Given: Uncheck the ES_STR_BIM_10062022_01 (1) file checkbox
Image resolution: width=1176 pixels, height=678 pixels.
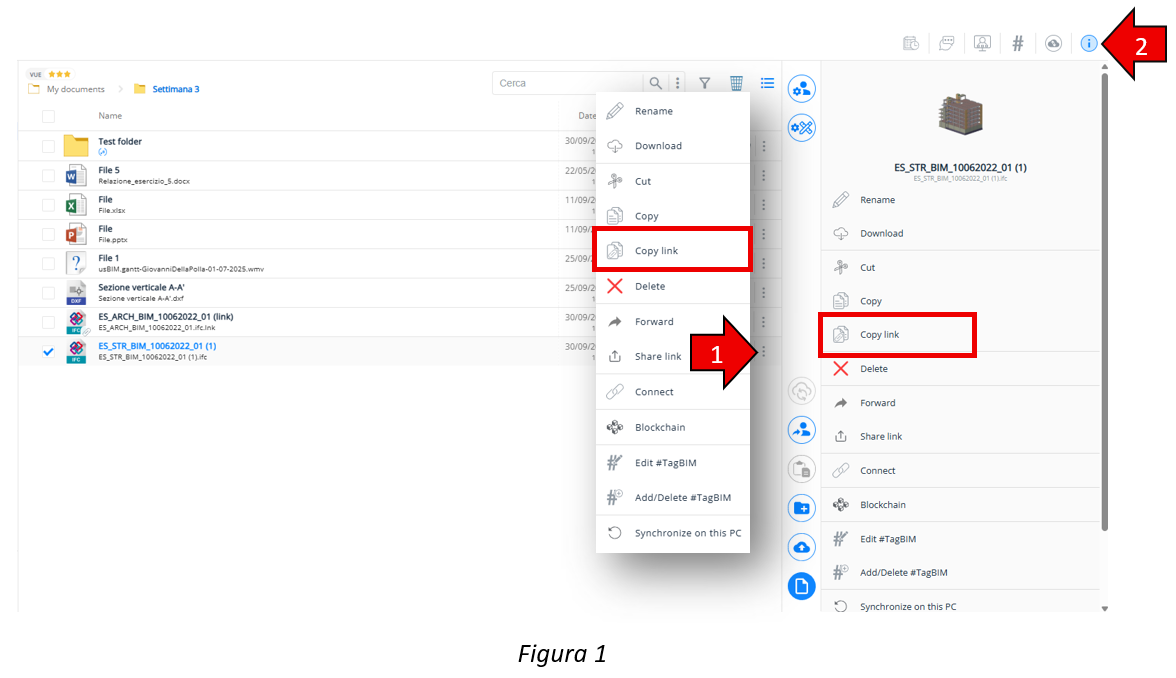Looking at the screenshot, I should [x=48, y=351].
